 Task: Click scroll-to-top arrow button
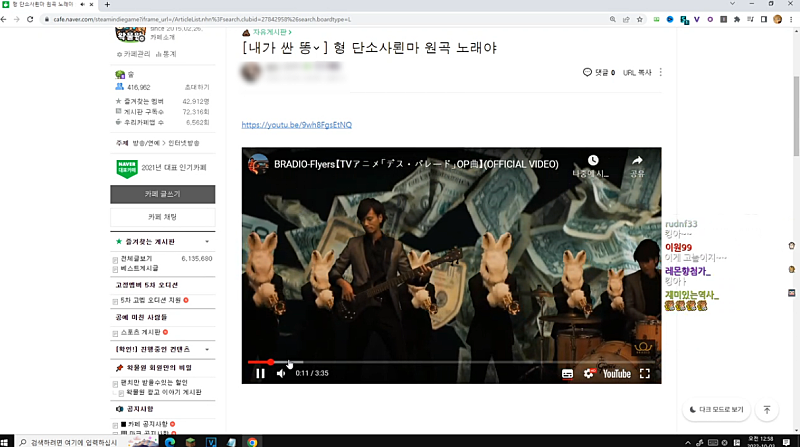click(x=767, y=410)
